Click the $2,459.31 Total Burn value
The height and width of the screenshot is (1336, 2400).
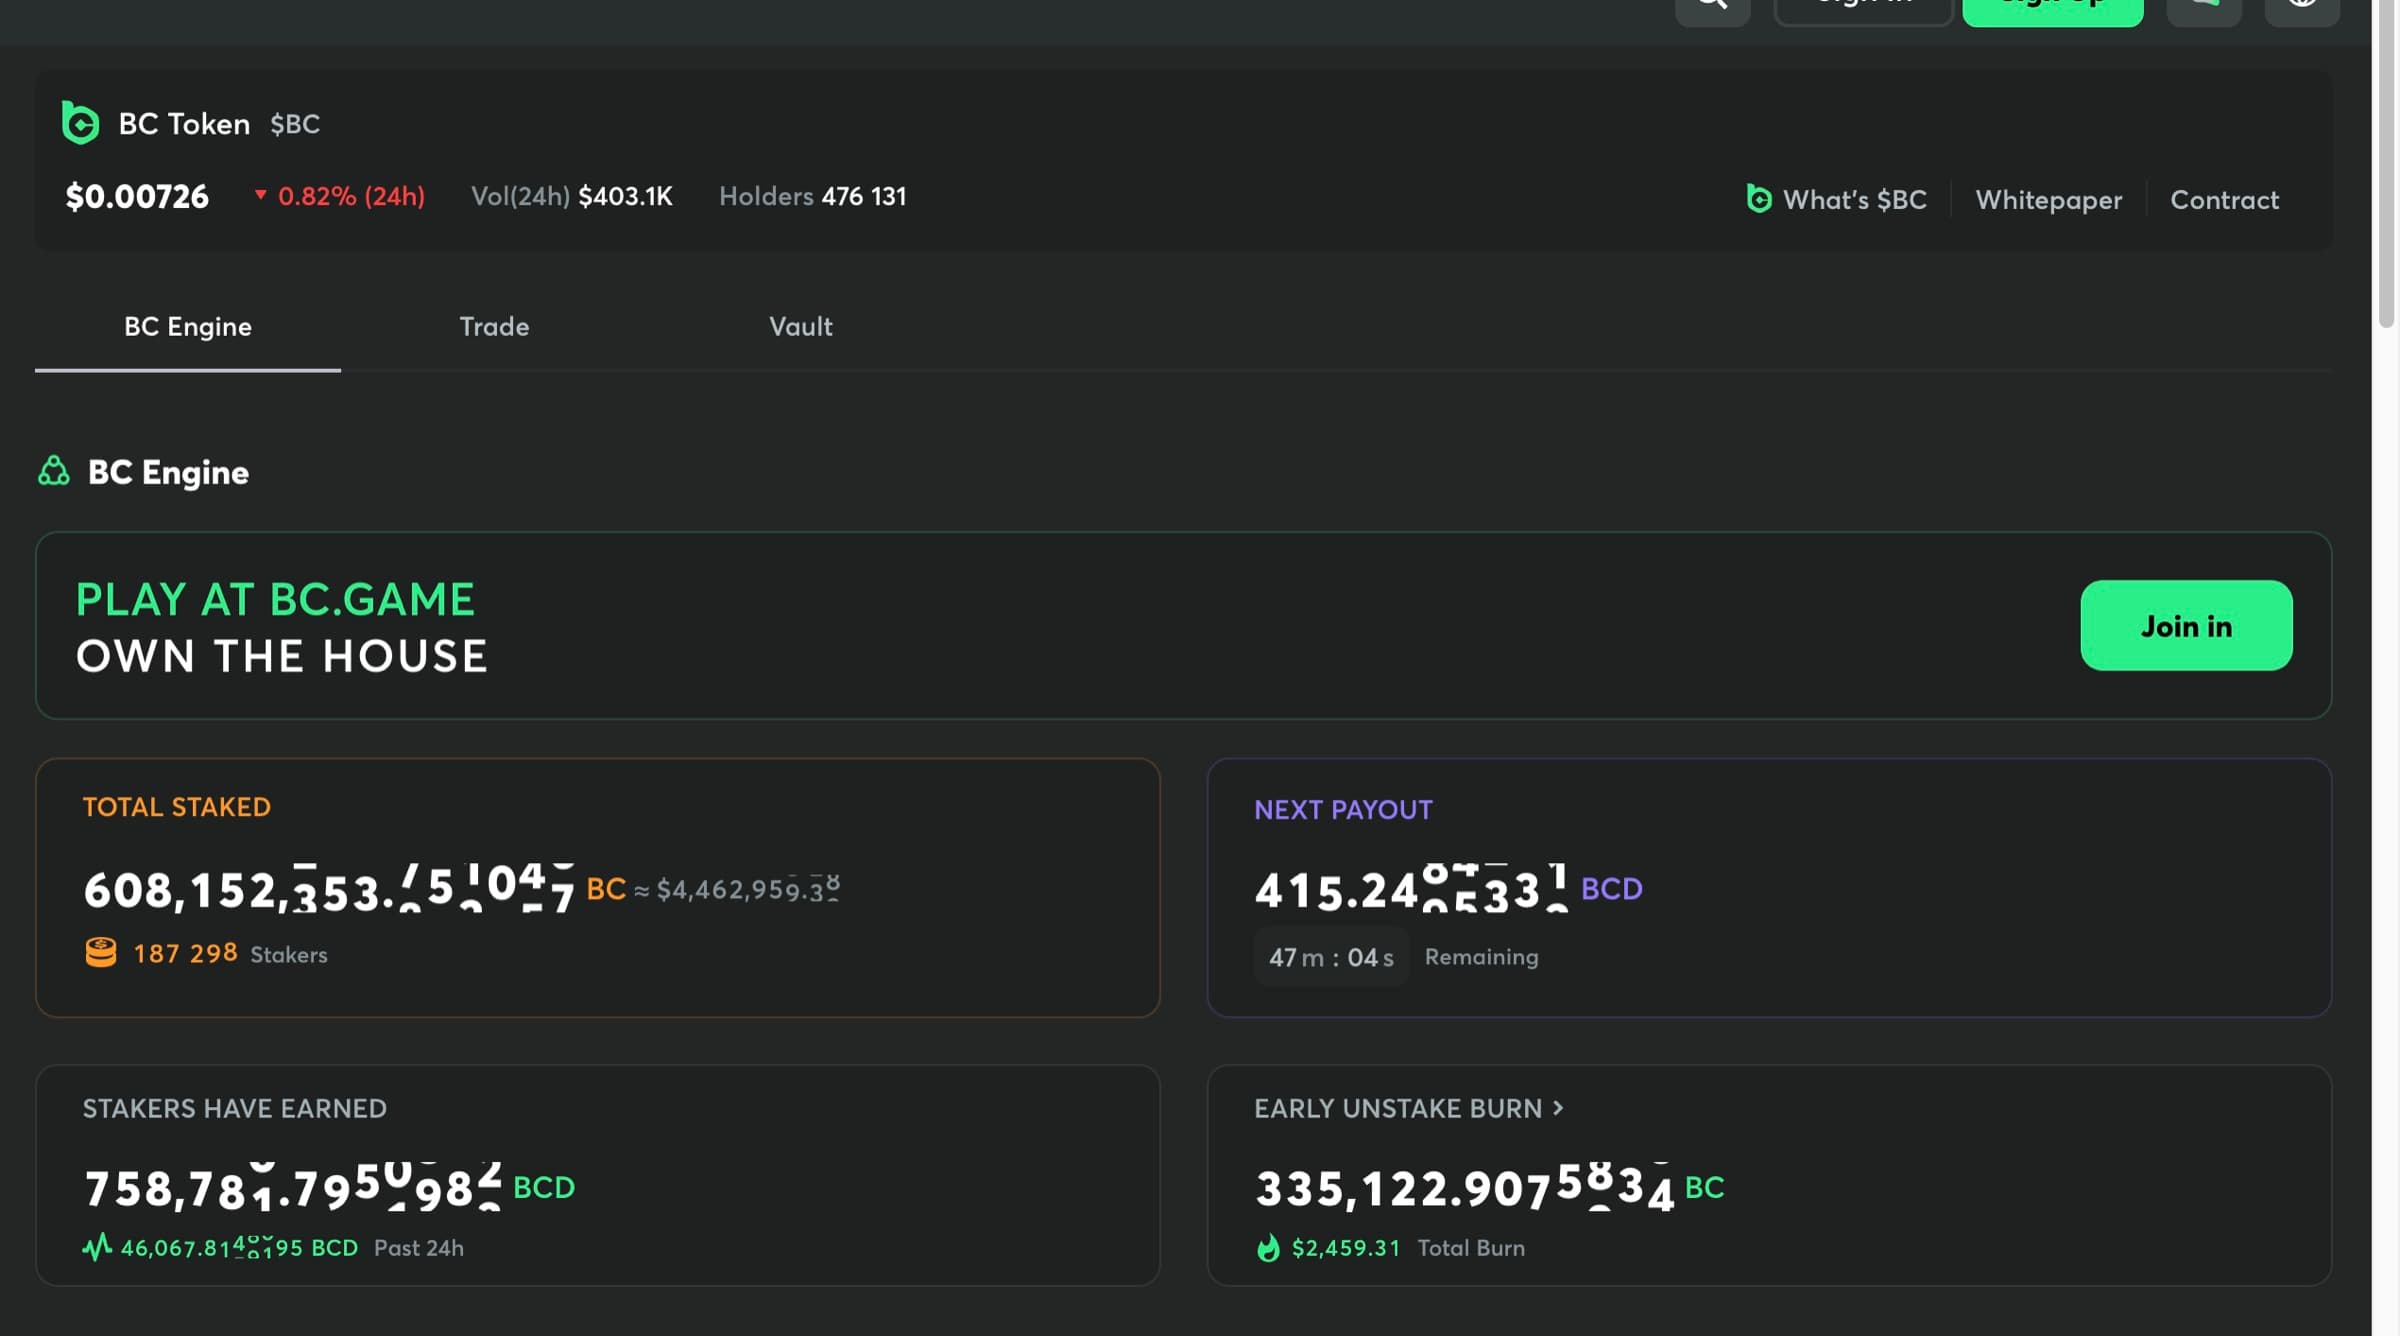(1346, 1248)
